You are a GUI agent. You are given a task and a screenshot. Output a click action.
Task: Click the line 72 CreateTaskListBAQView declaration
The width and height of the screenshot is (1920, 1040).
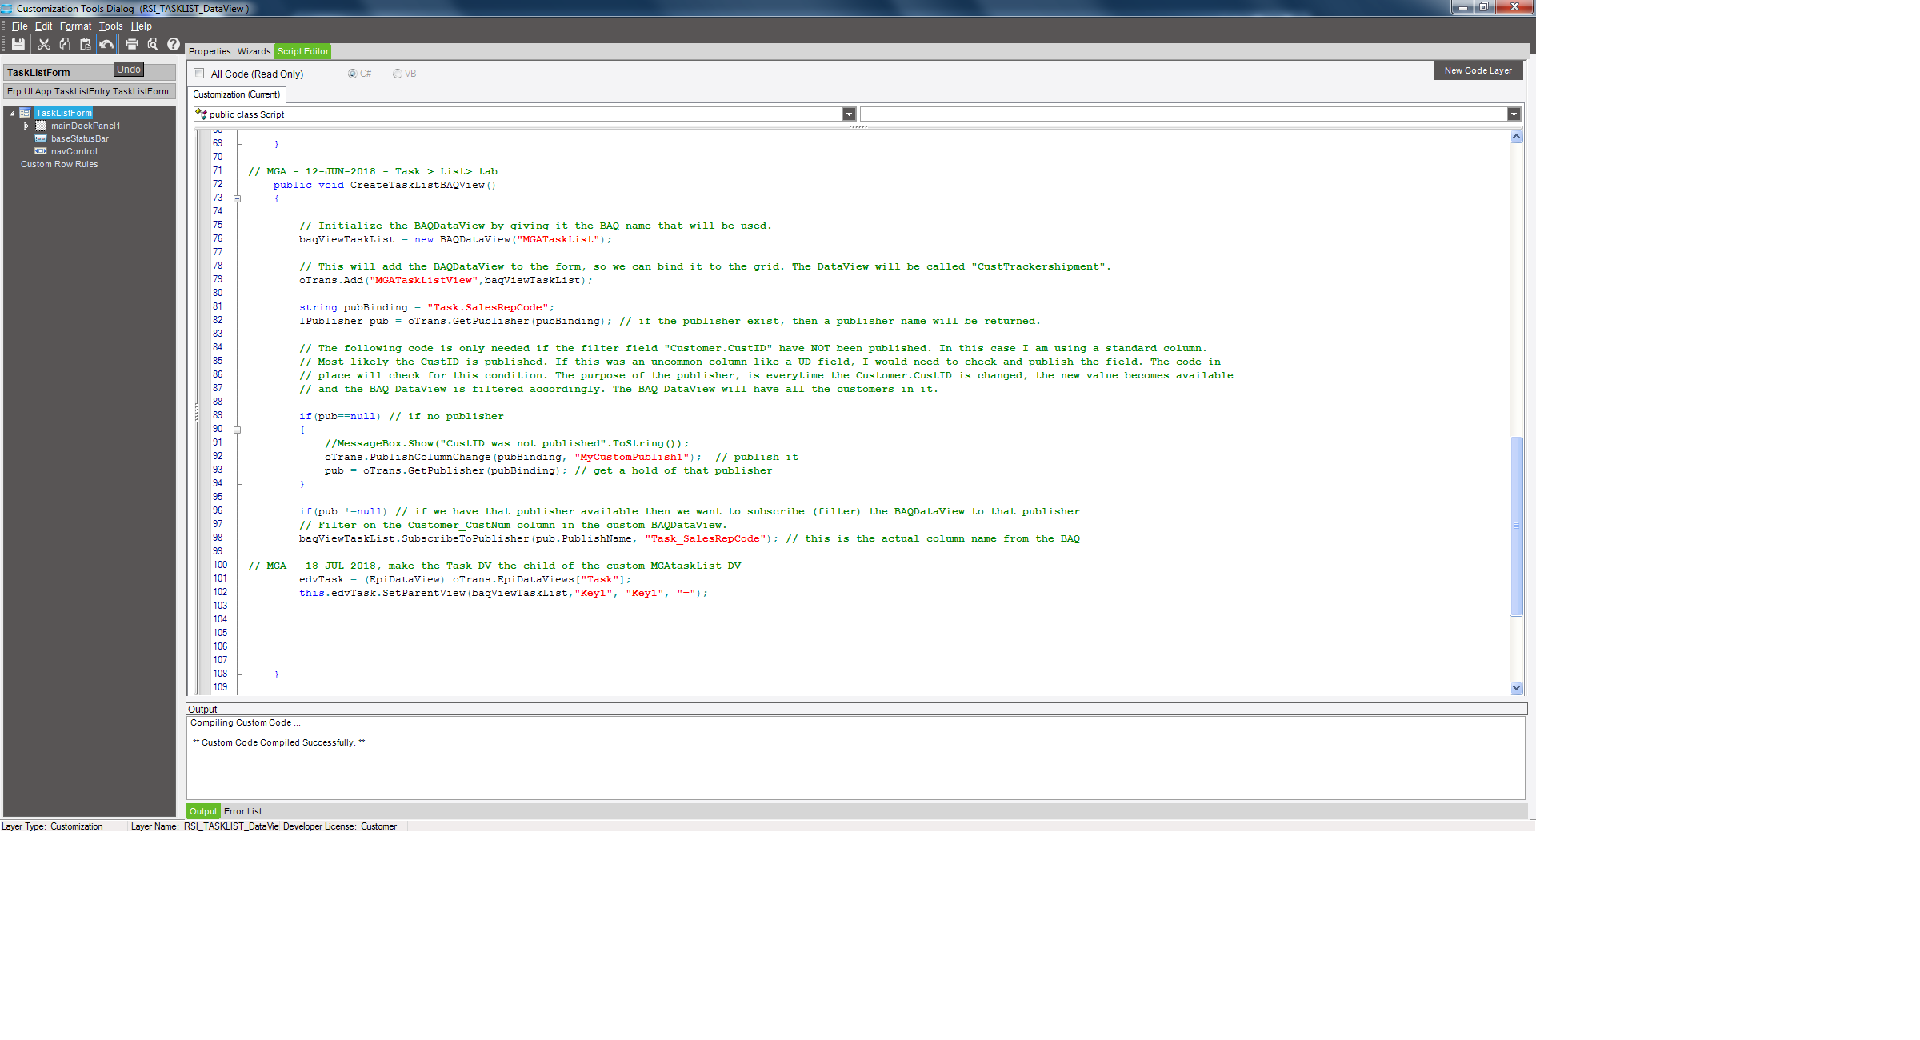[385, 185]
